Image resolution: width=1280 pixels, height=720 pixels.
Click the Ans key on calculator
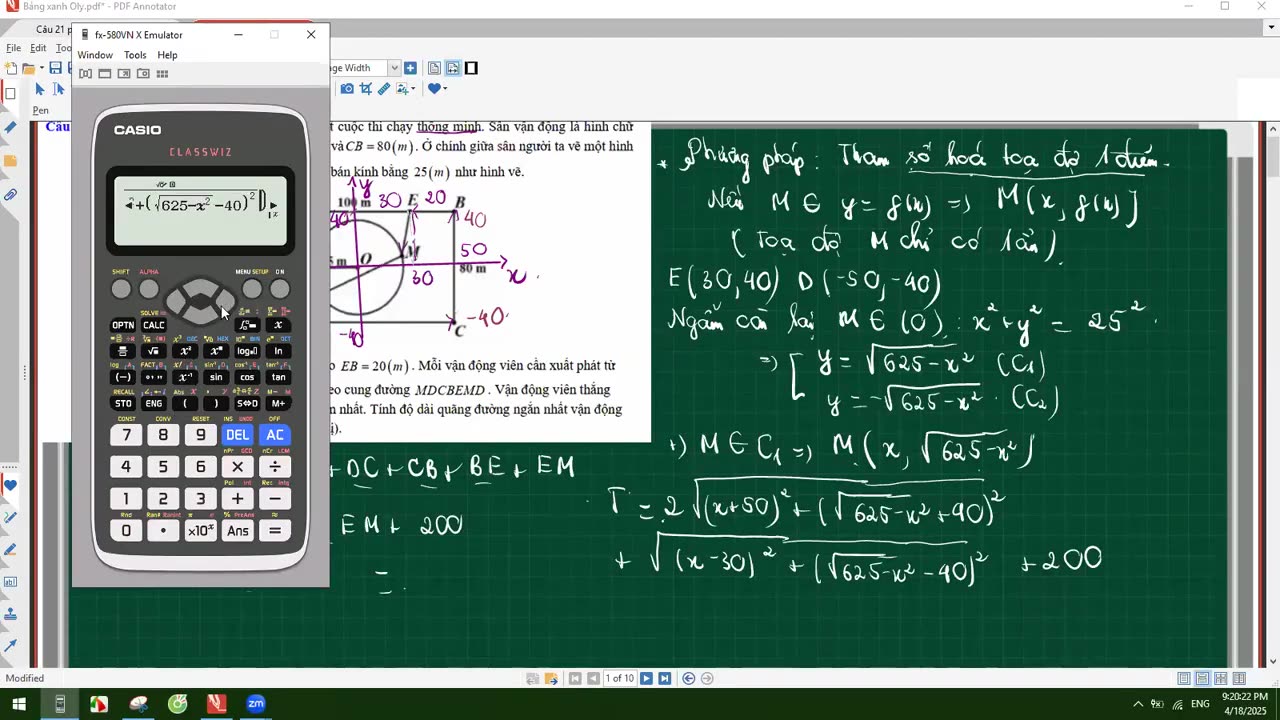click(x=238, y=531)
